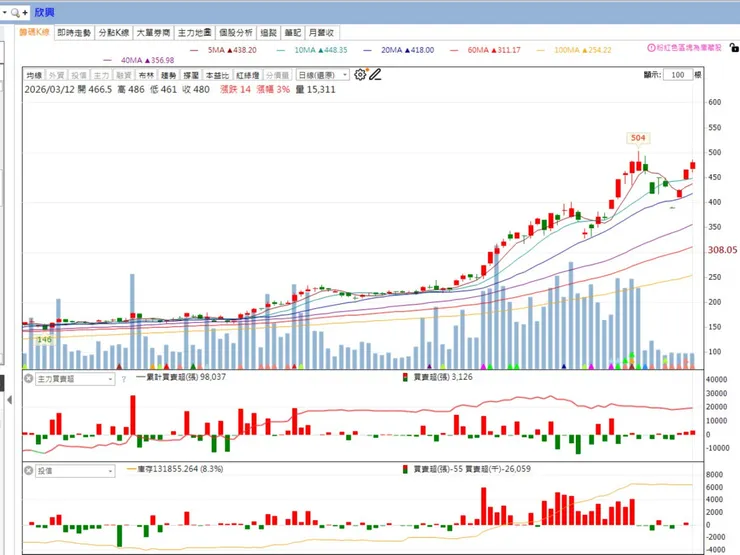740x555 pixels.
Task: Collapse the left panel arrow
Action: click(9, 400)
